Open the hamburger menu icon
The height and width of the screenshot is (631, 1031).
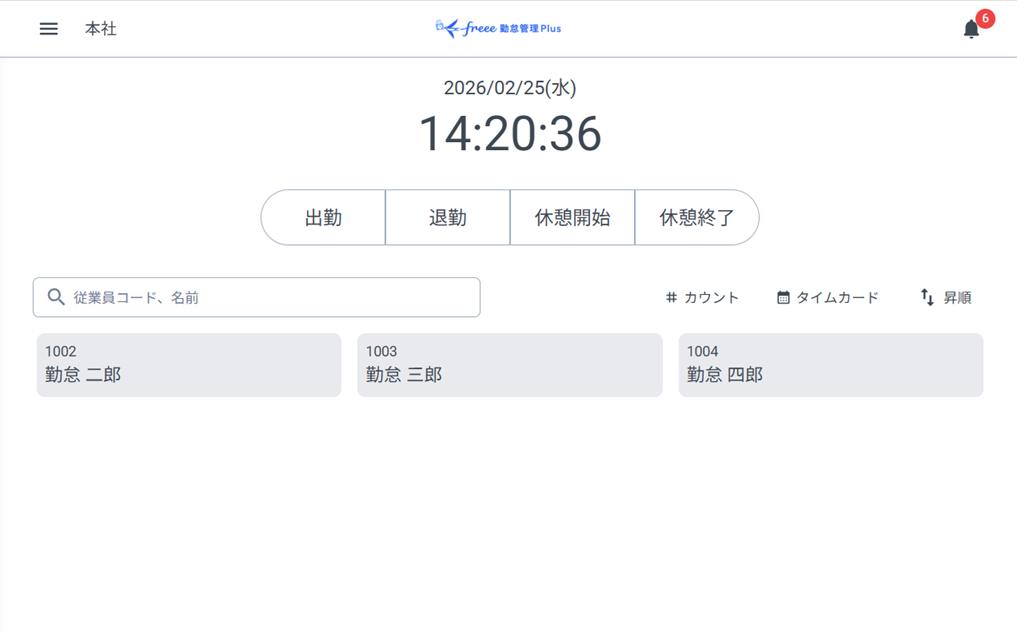pos(49,29)
